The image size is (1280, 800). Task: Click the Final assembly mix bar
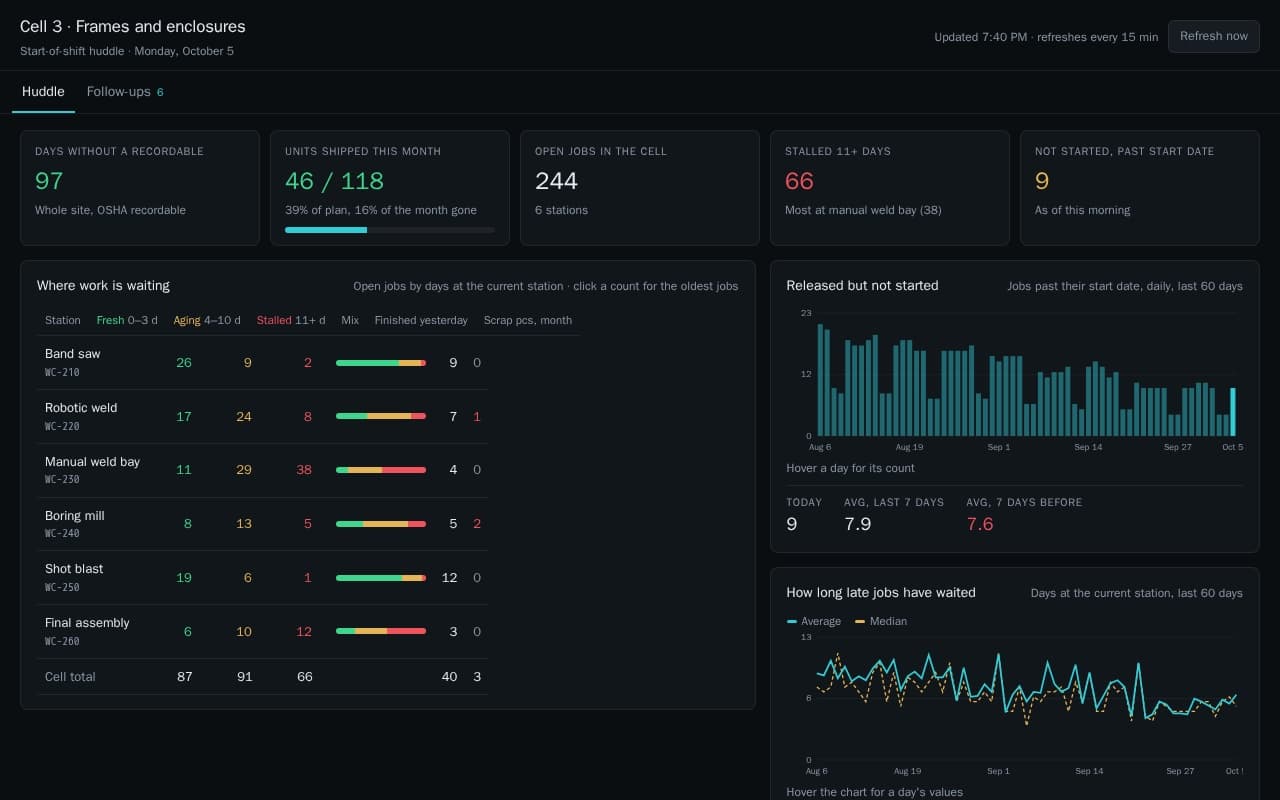point(381,631)
